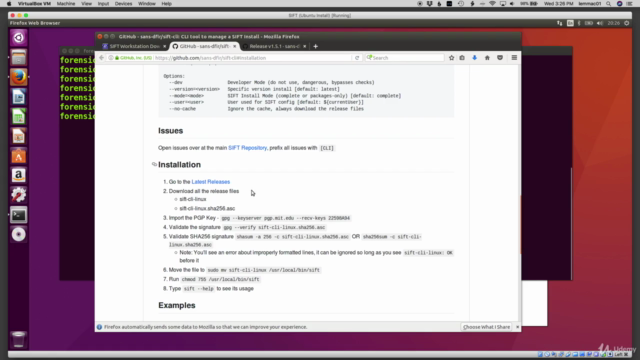Screen dimensions: 640x360
Task: Open Siri from the menu bar
Action: (x=620, y=4)
